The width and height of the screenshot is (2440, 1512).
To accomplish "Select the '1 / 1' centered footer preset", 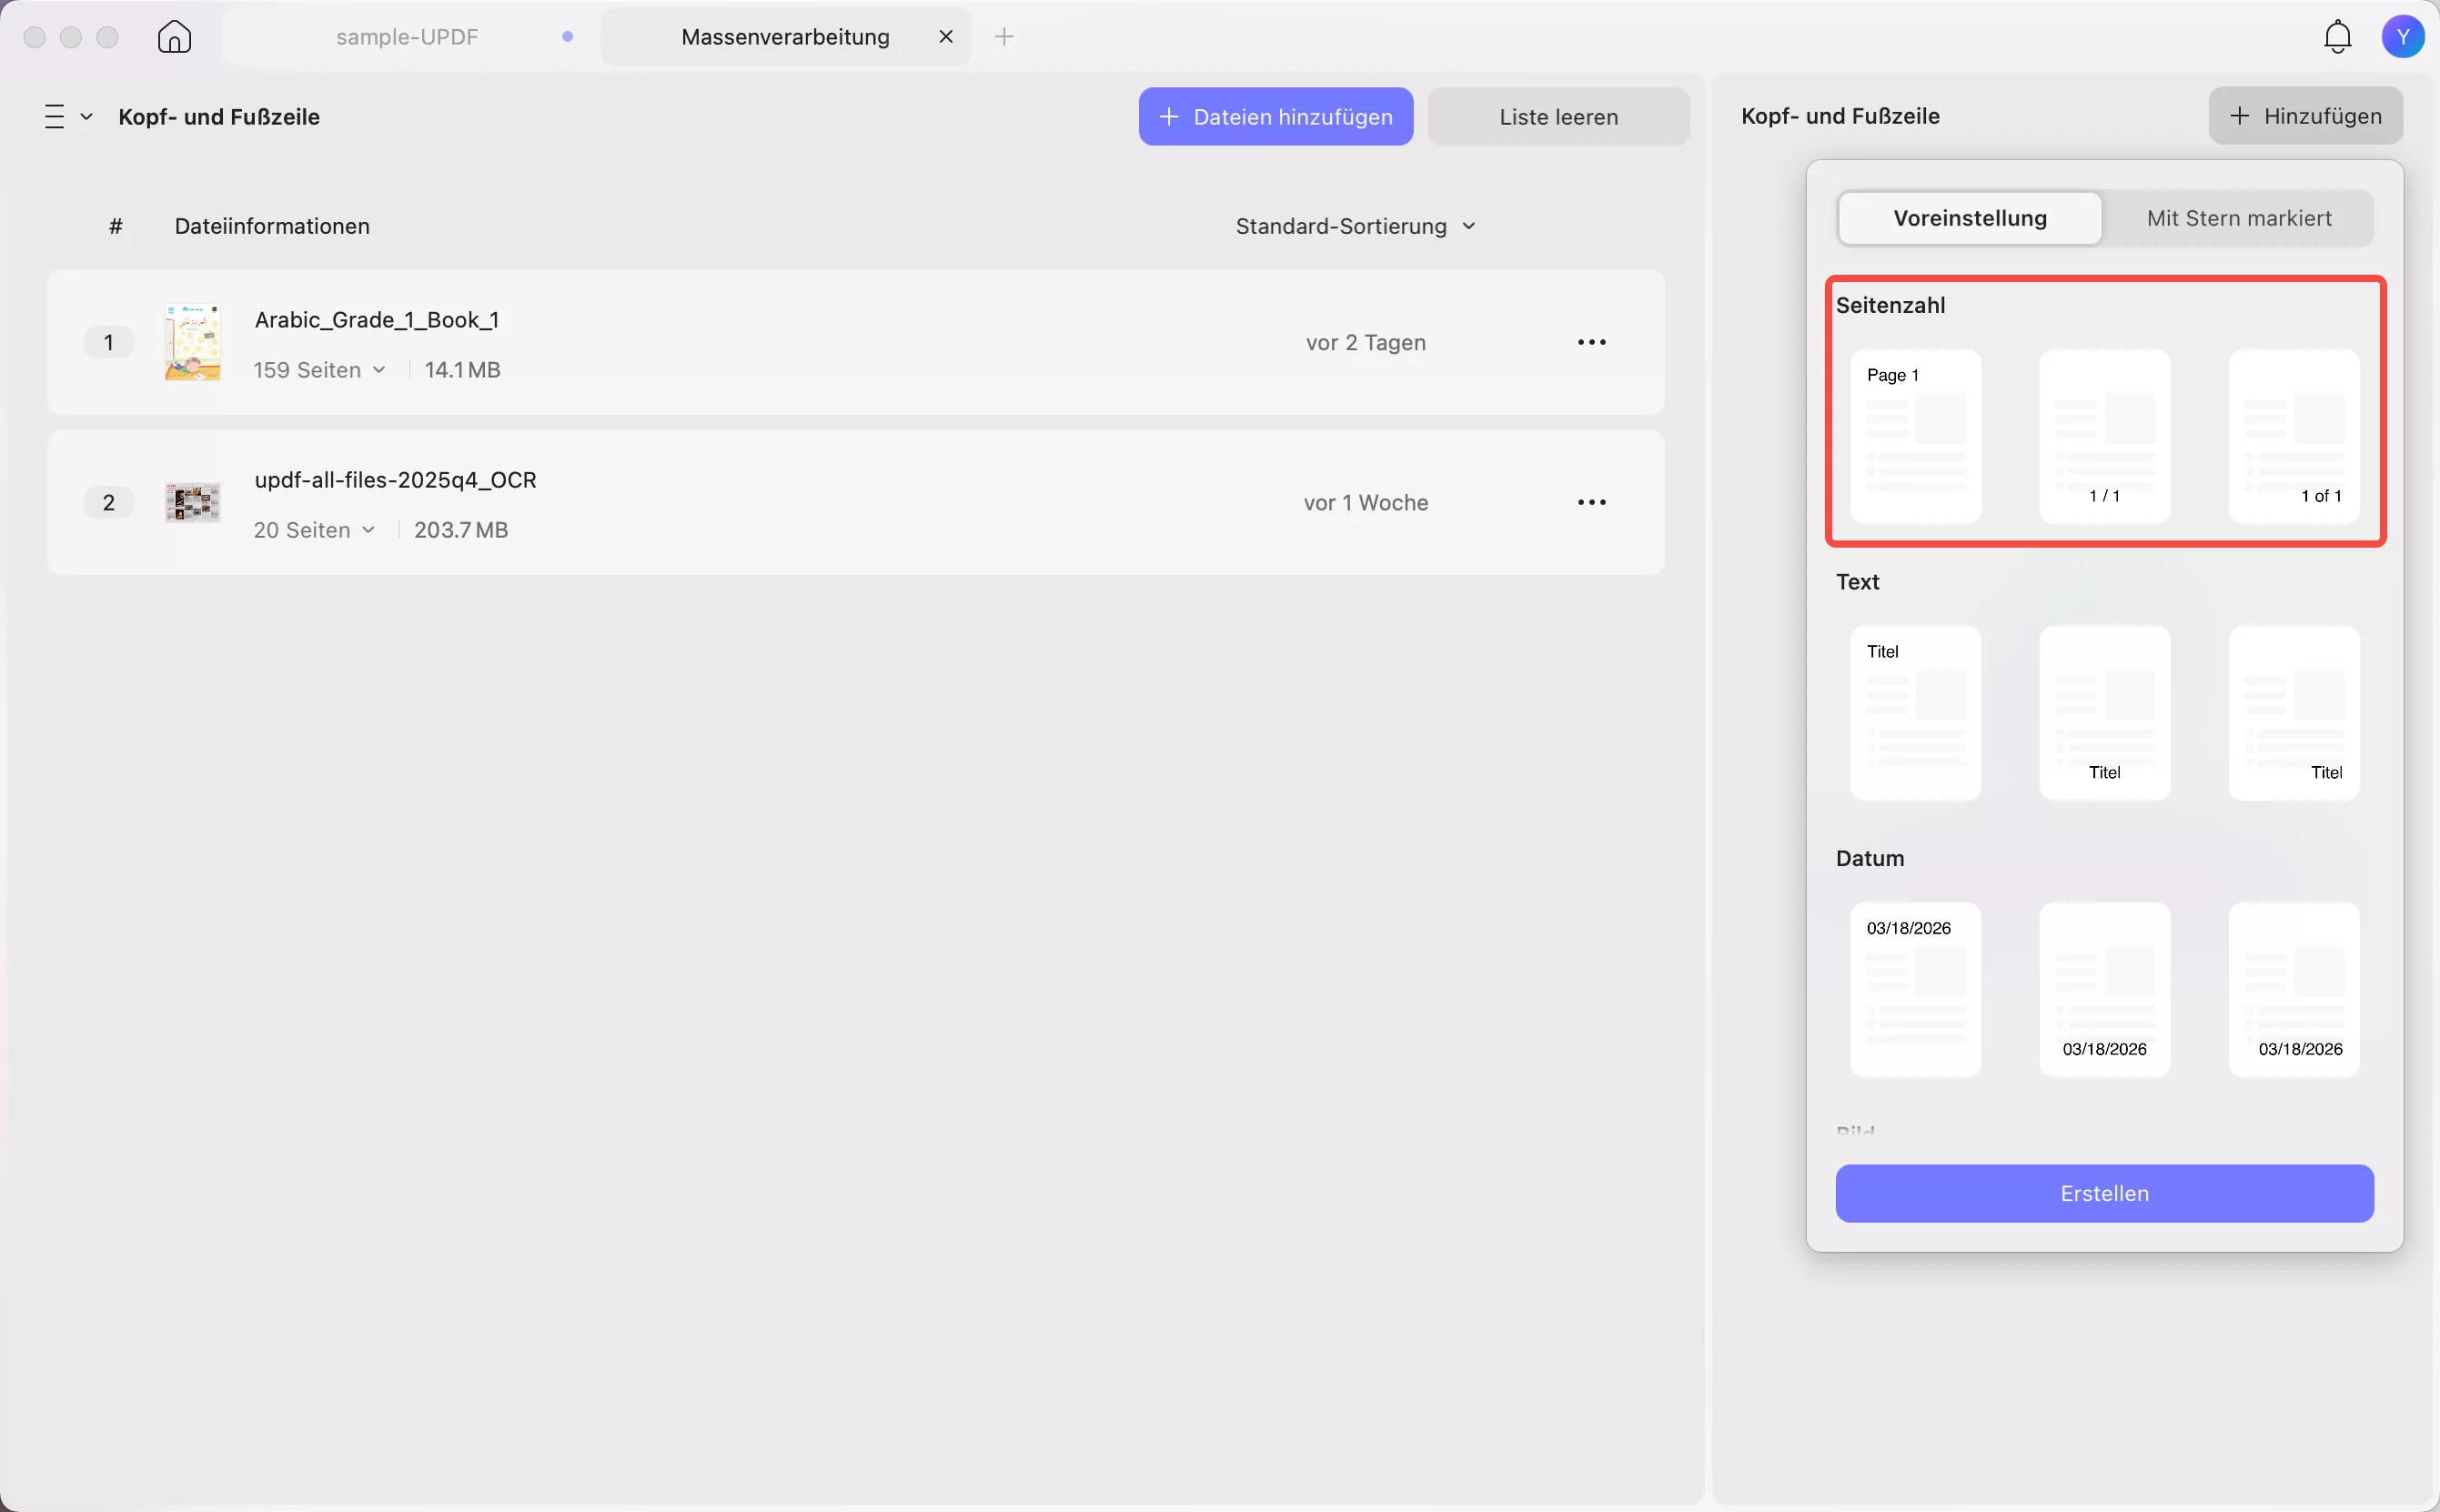I will (2104, 435).
